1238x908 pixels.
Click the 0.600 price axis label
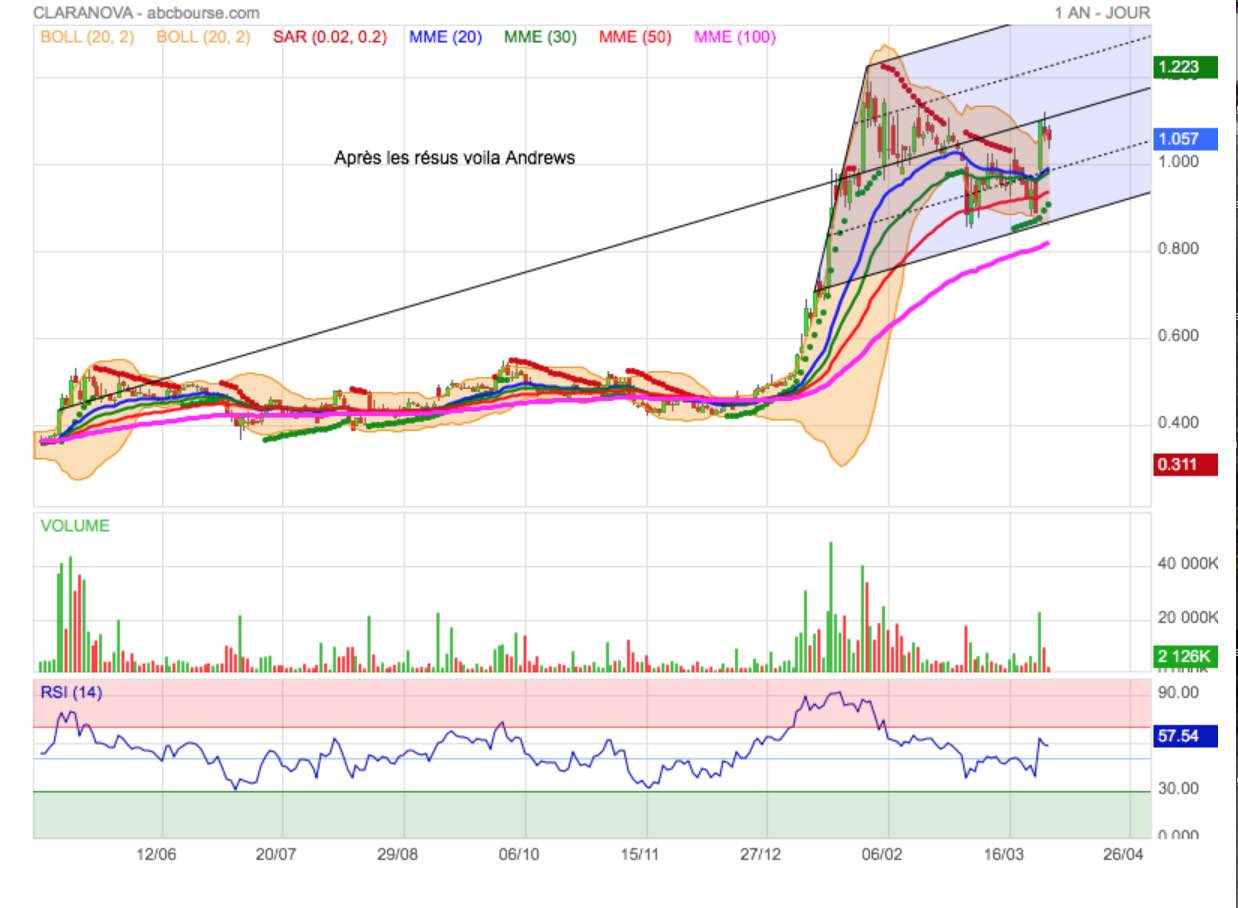pos(1179,336)
